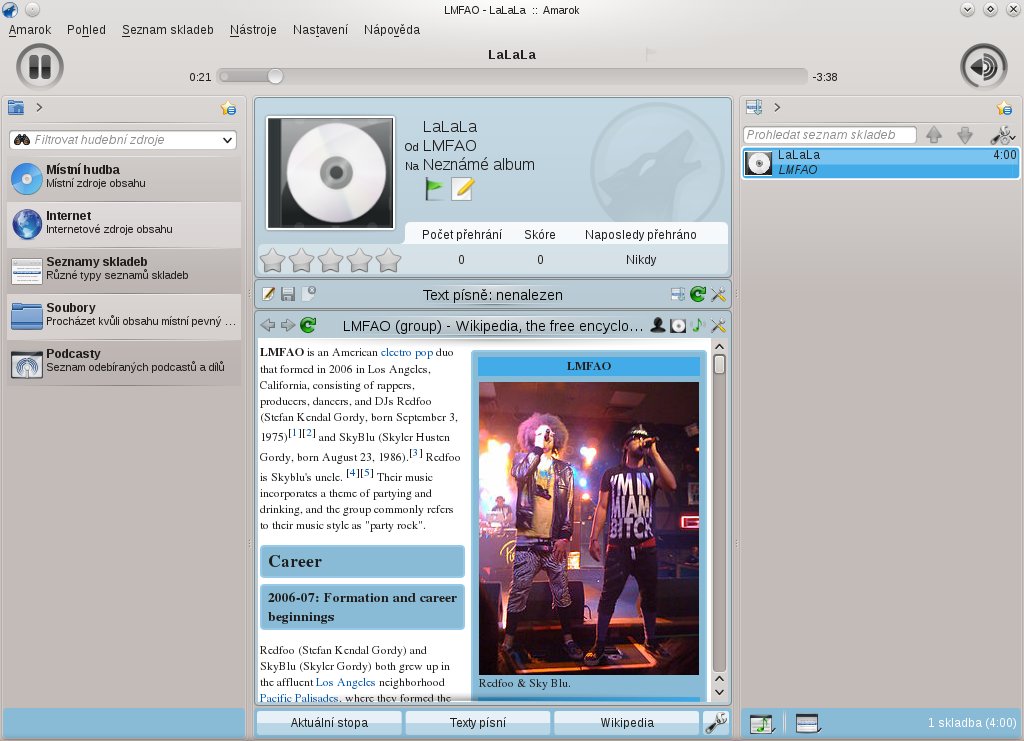Screen dimensions: 1024x741
Task: Rate the track two stars
Action: 302,260
